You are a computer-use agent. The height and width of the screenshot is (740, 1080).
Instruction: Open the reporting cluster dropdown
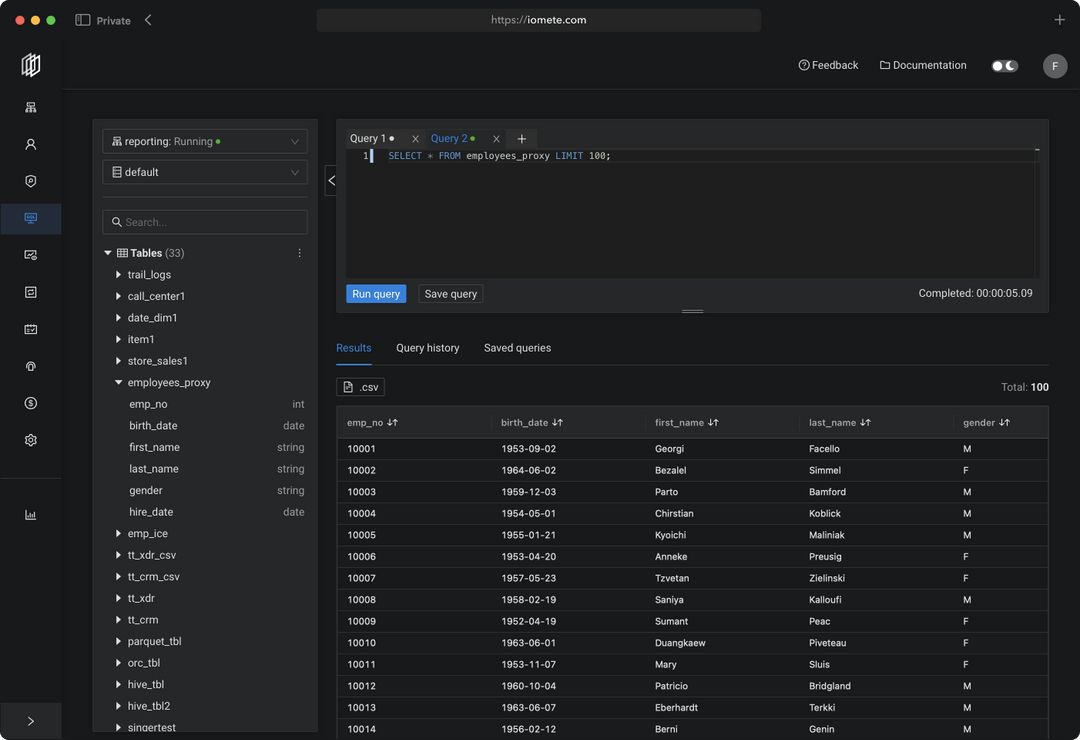pos(204,141)
